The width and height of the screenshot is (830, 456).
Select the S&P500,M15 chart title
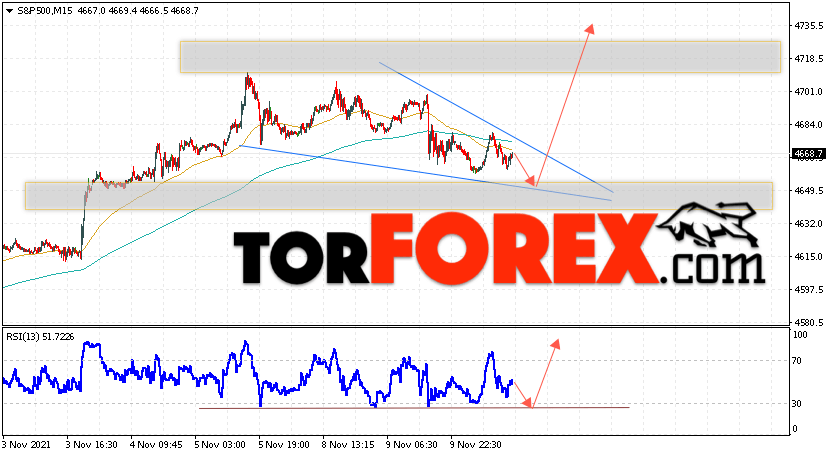click(45, 11)
